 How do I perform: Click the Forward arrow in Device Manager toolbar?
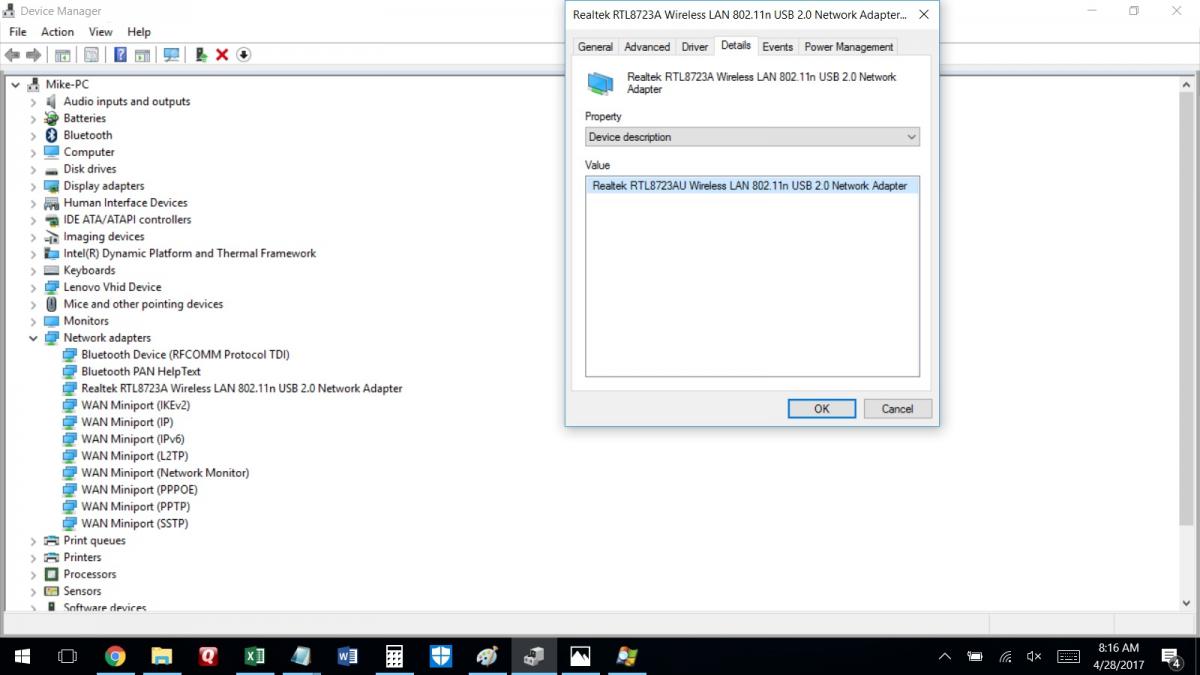[33, 55]
